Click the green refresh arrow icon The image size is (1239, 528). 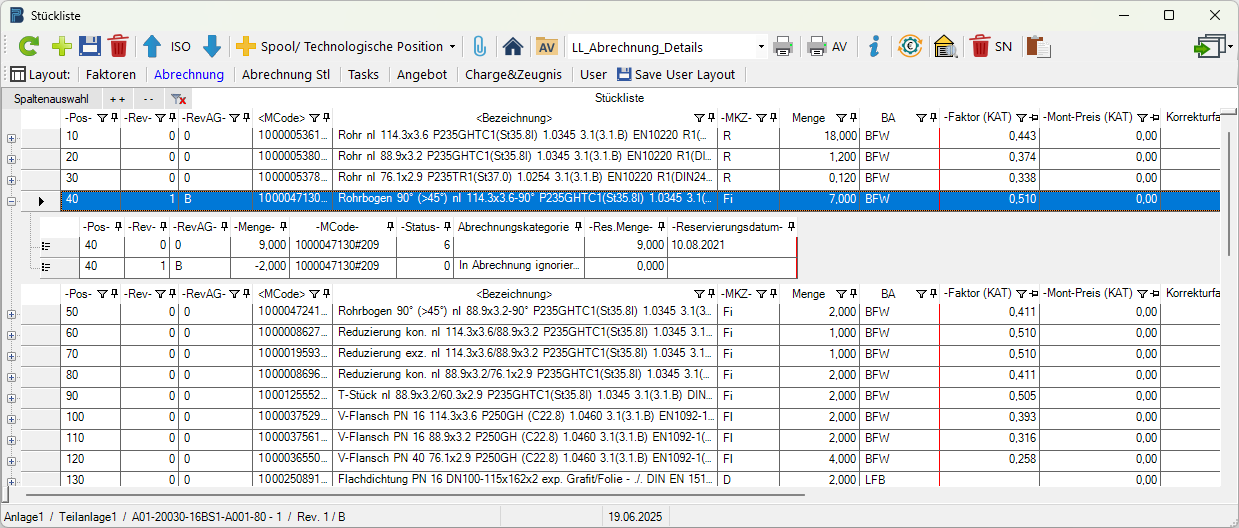coord(29,46)
